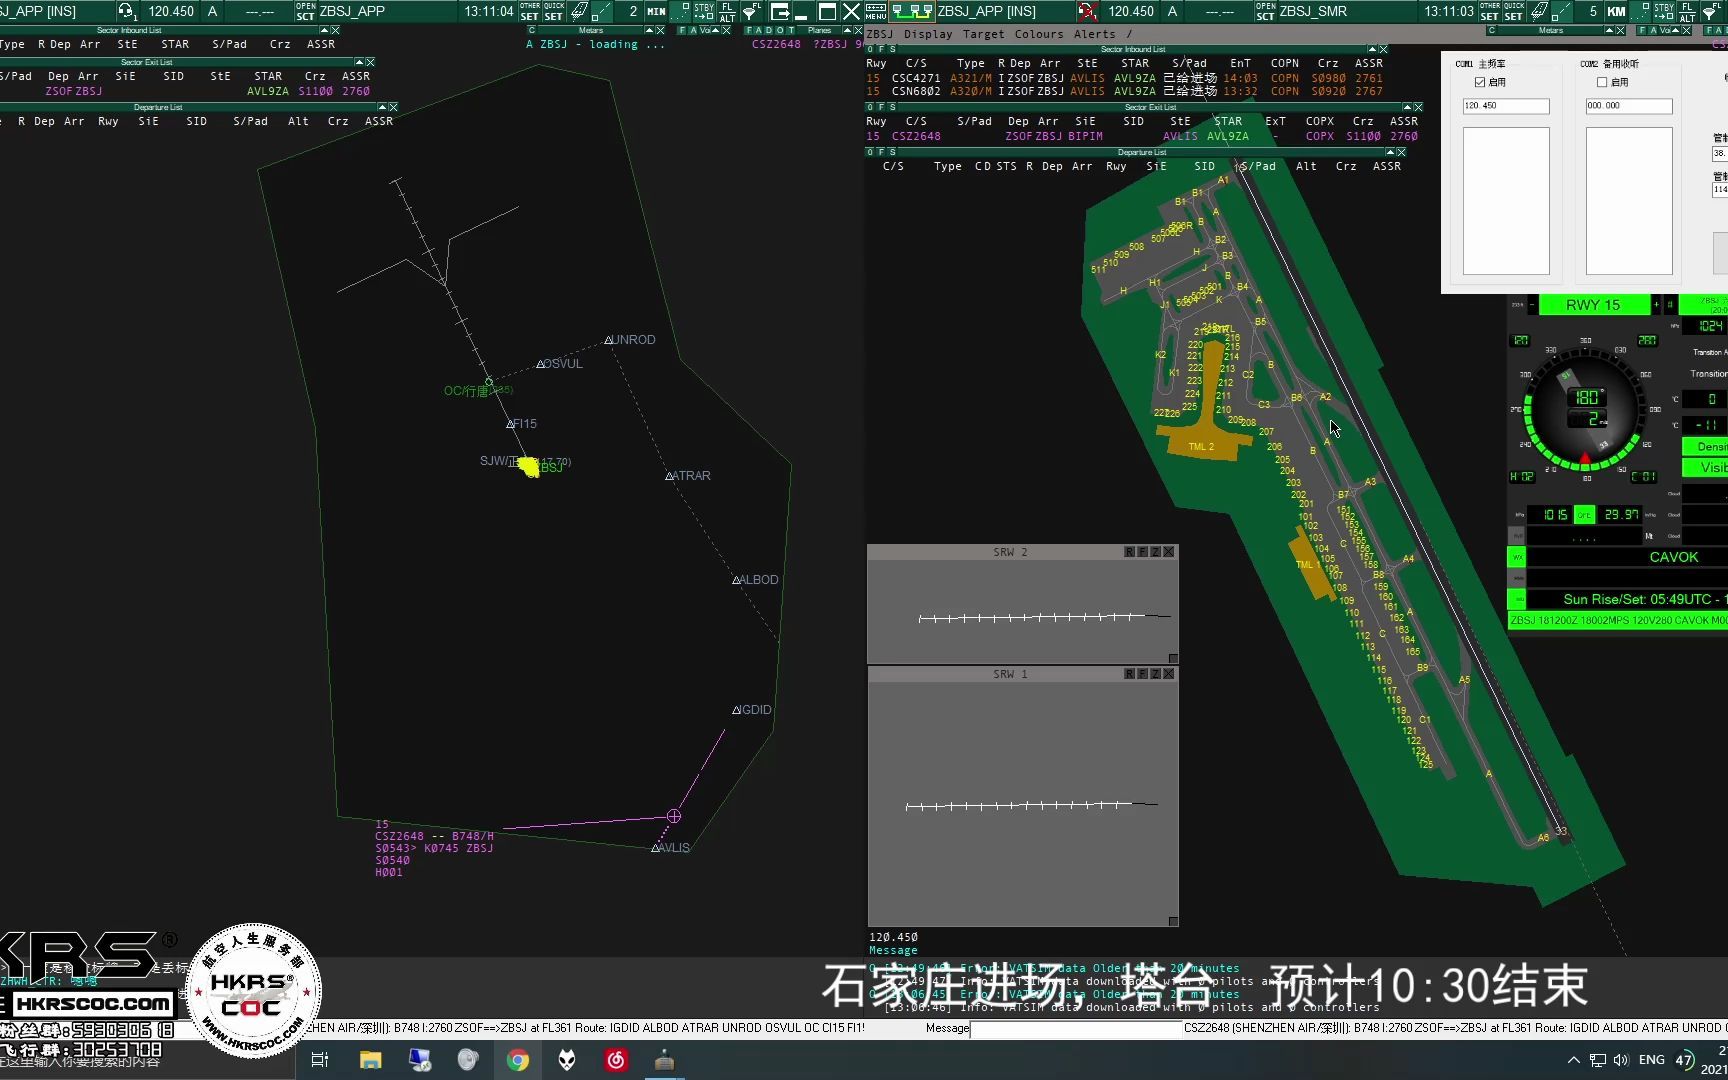Open the ZBSJ menu

pos(880,34)
